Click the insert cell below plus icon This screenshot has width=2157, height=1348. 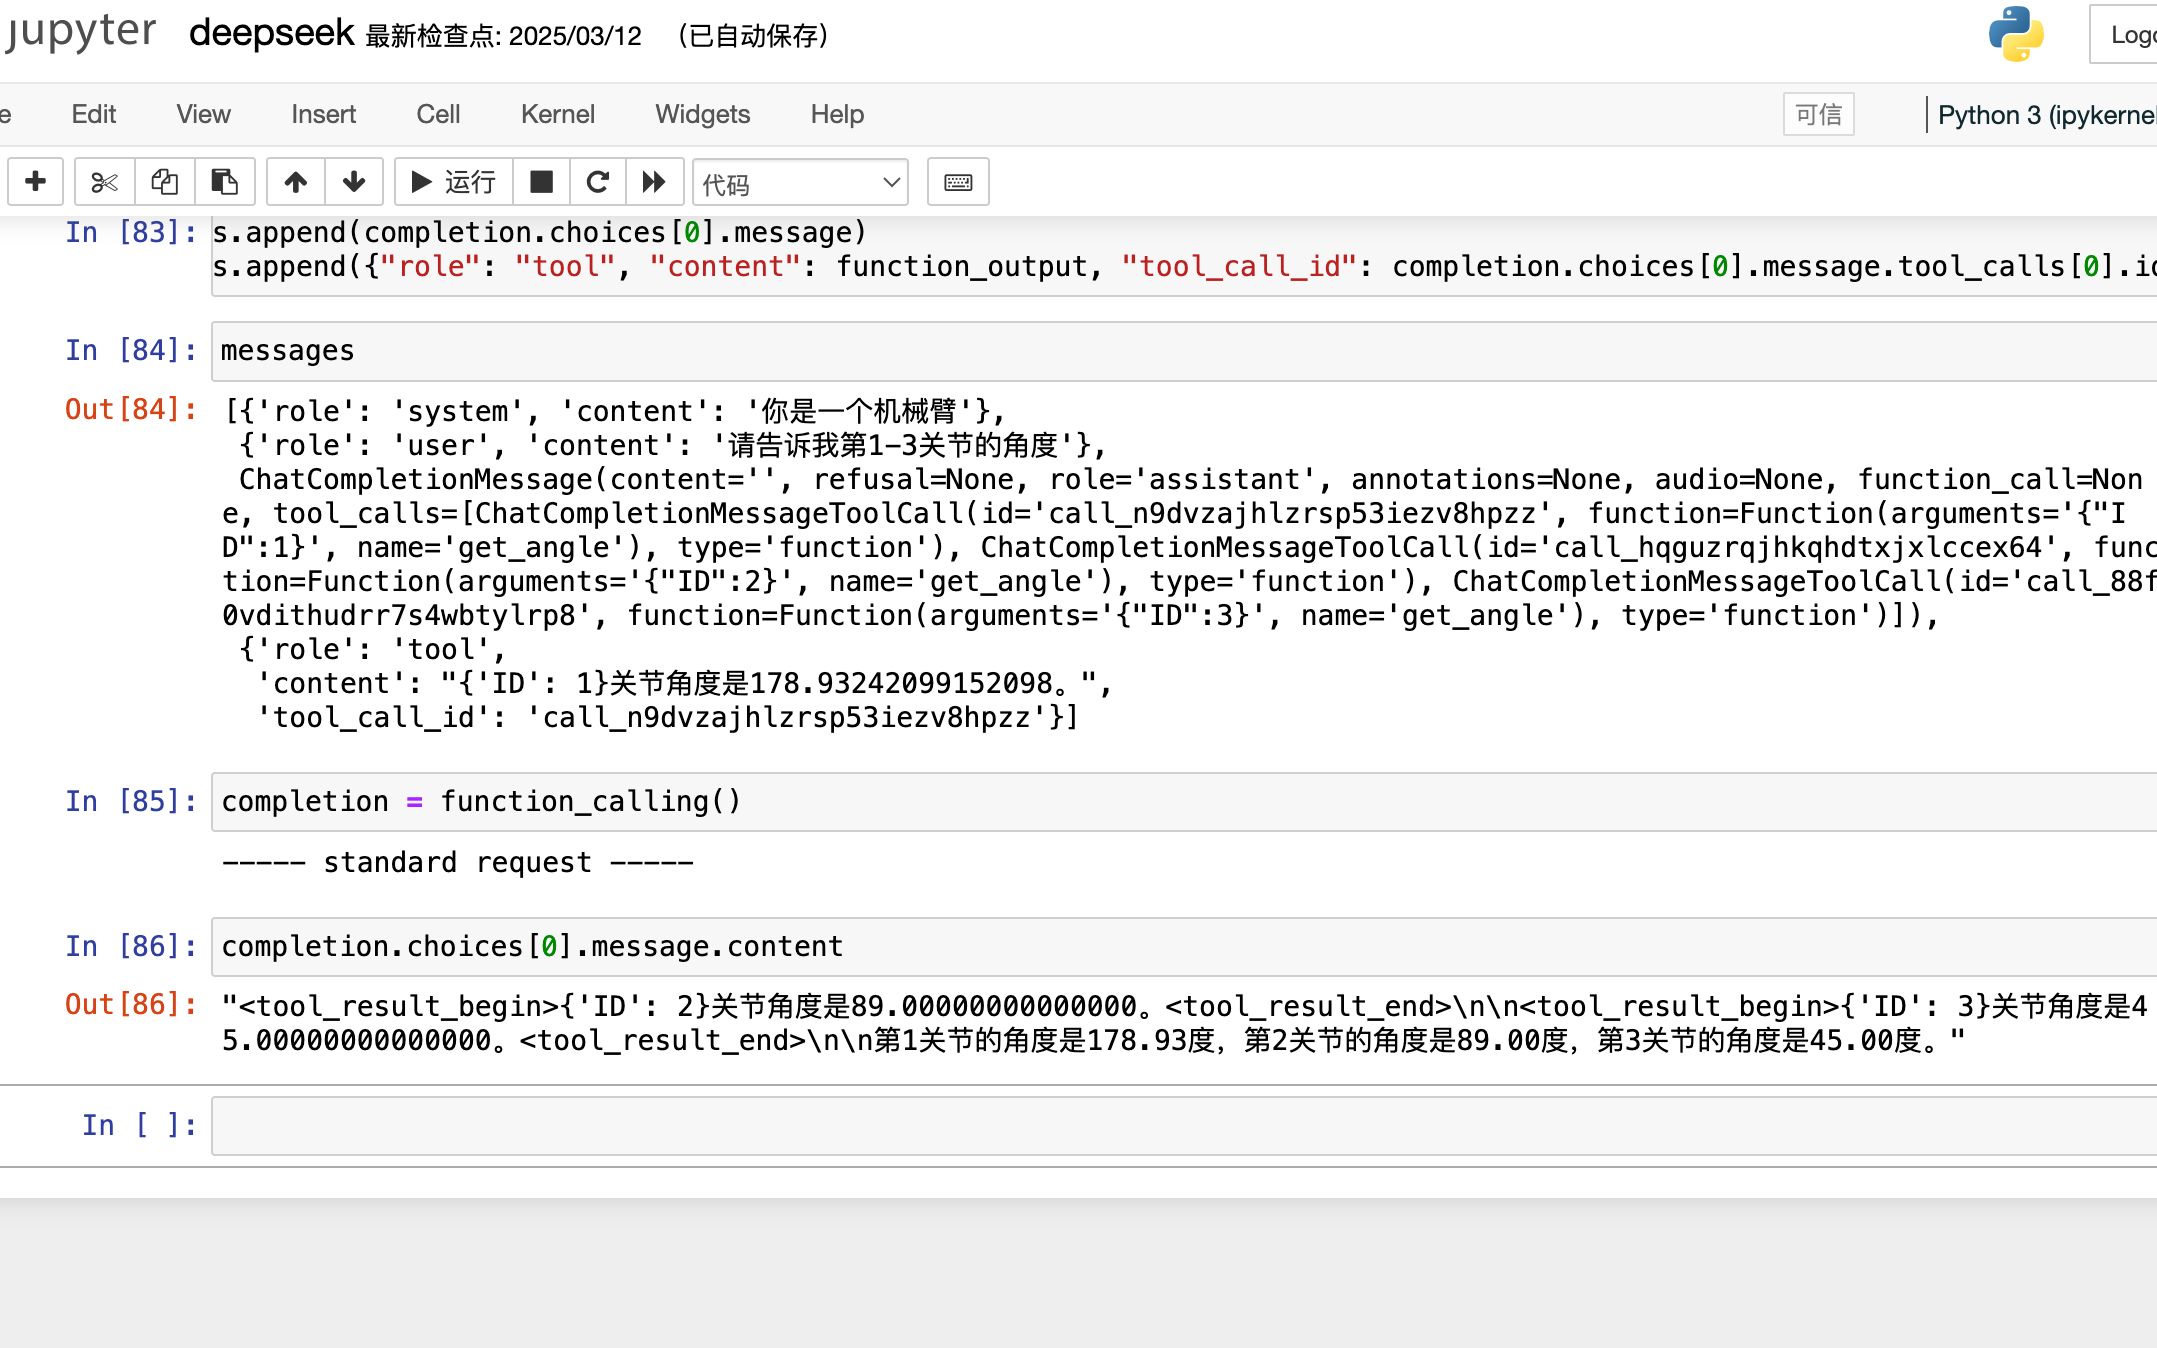tap(36, 182)
